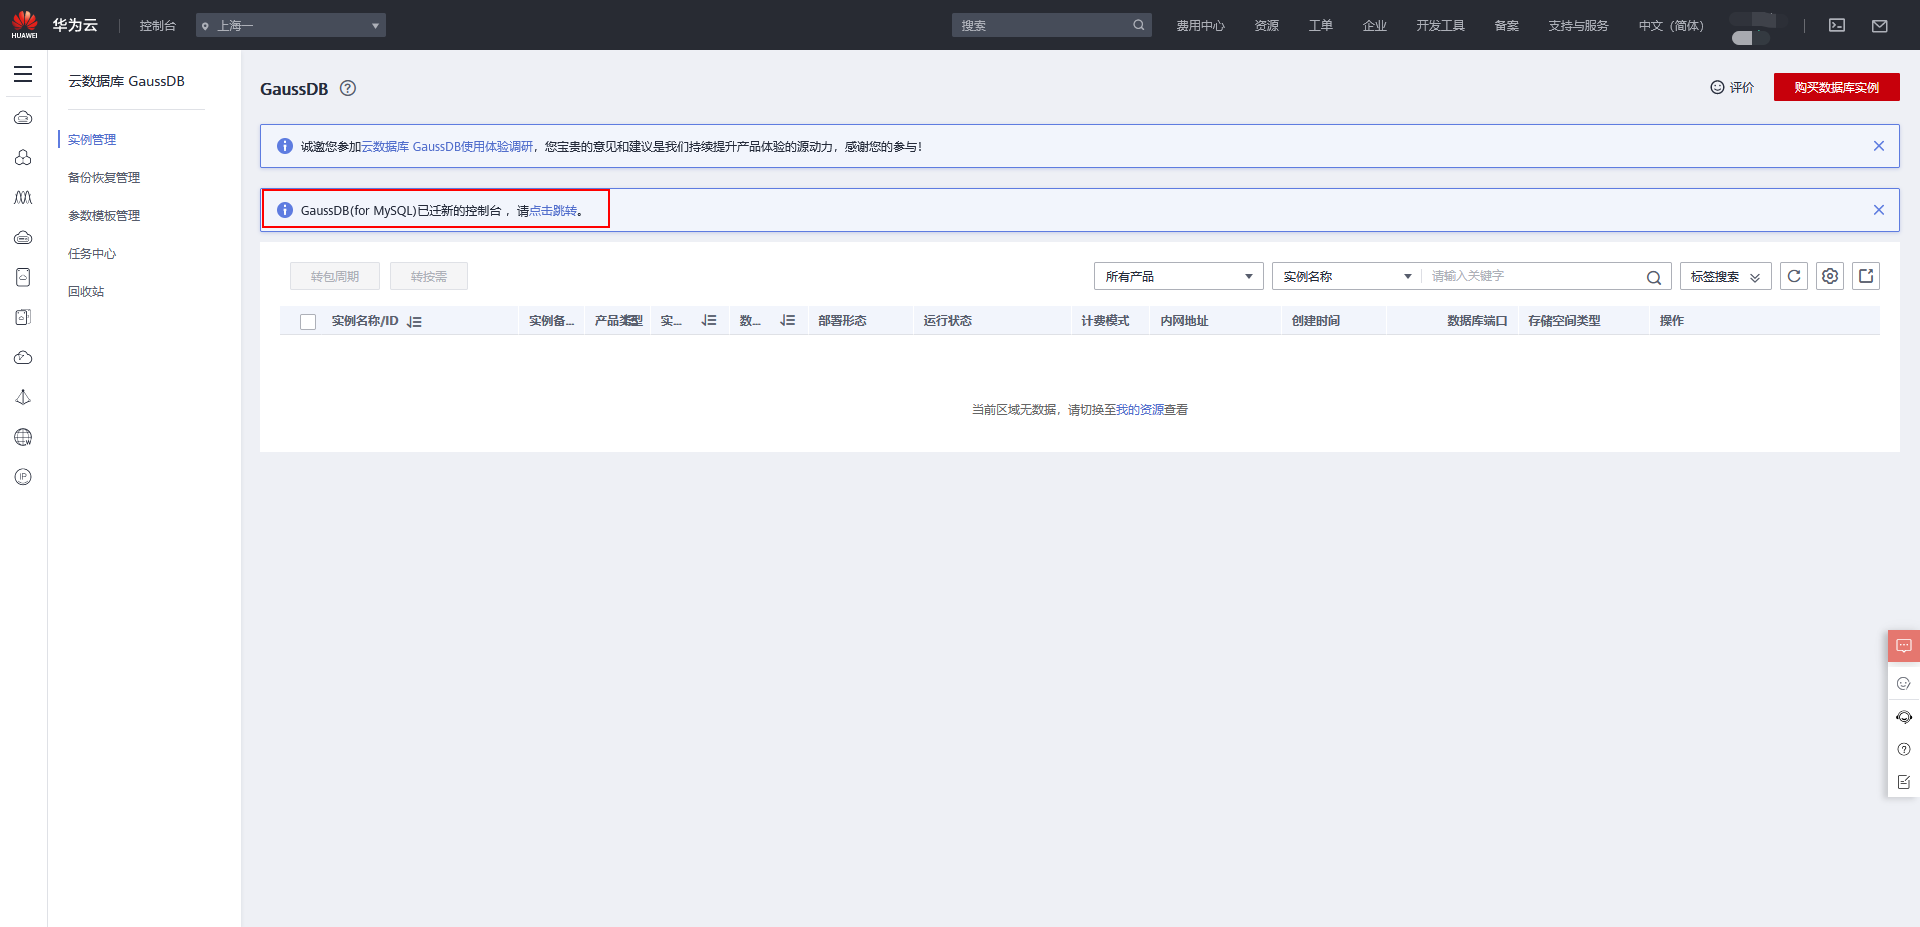The width and height of the screenshot is (1920, 927).
Task: Open the floating note edit icon
Action: point(1904,783)
